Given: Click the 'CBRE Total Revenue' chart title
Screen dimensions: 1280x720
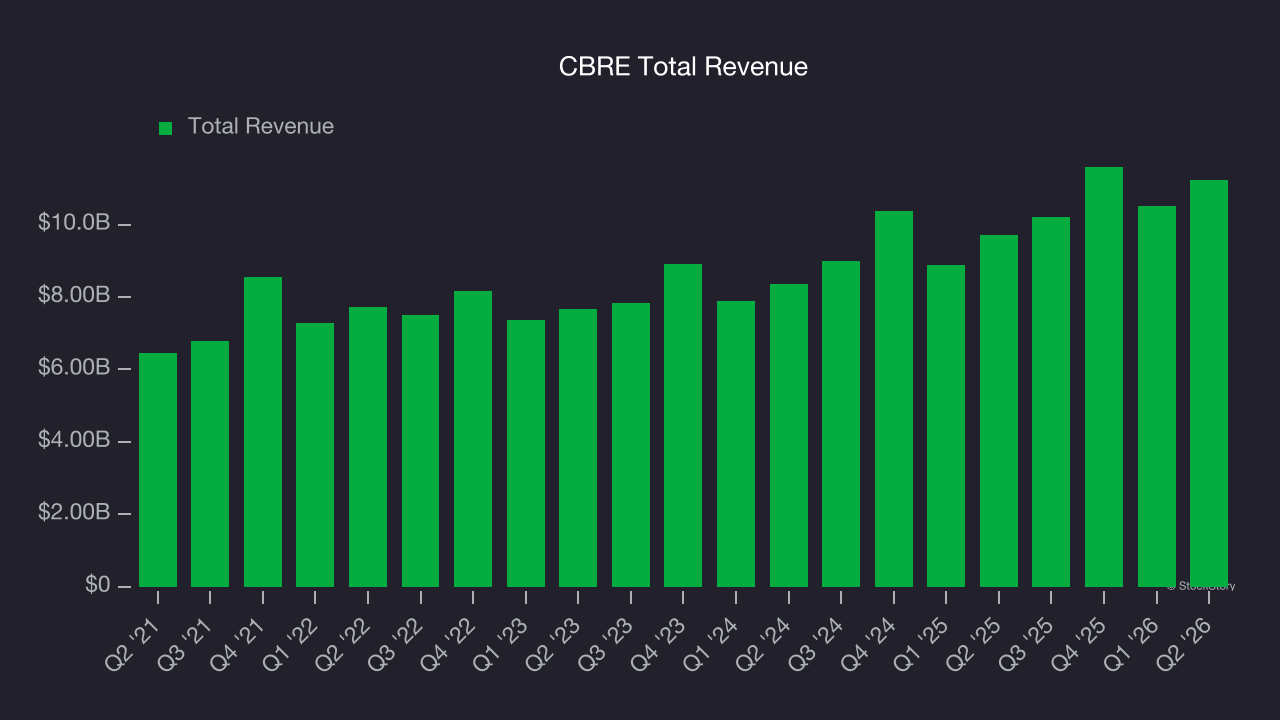Looking at the screenshot, I should coord(683,67).
